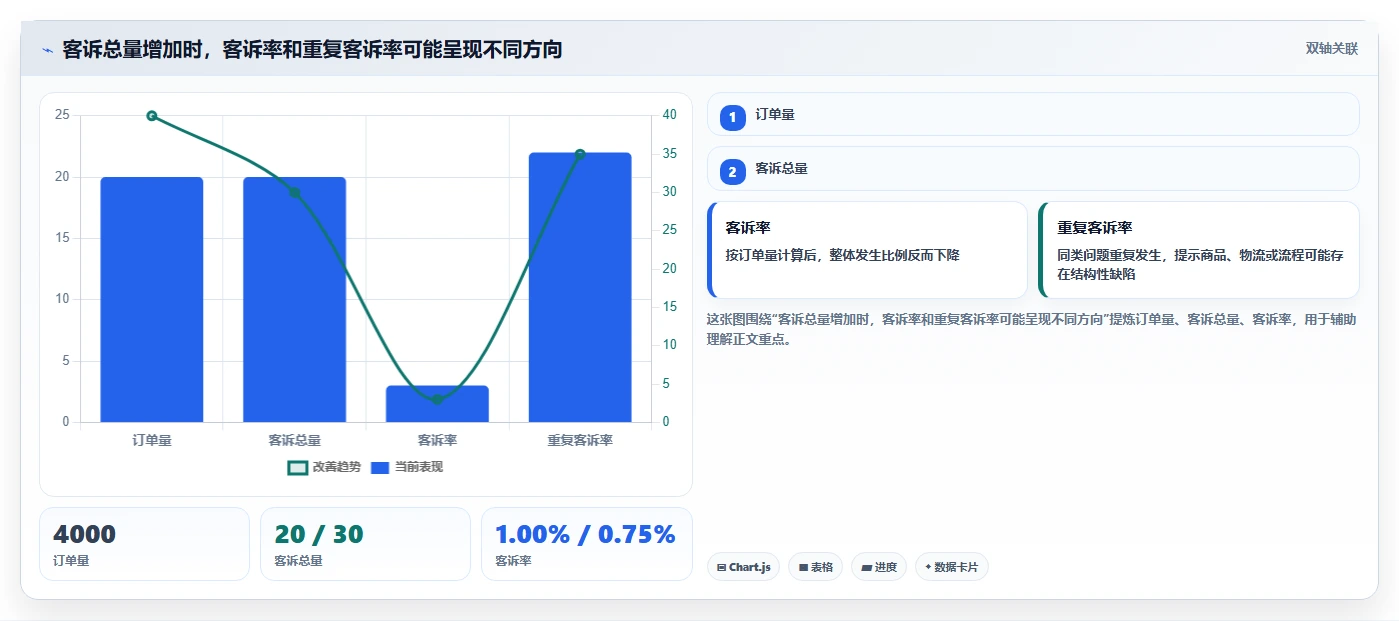Screen dimensions: 1399x621
Task: Click the summary paragraph starting 这张图围绕
Action: click(1032, 329)
